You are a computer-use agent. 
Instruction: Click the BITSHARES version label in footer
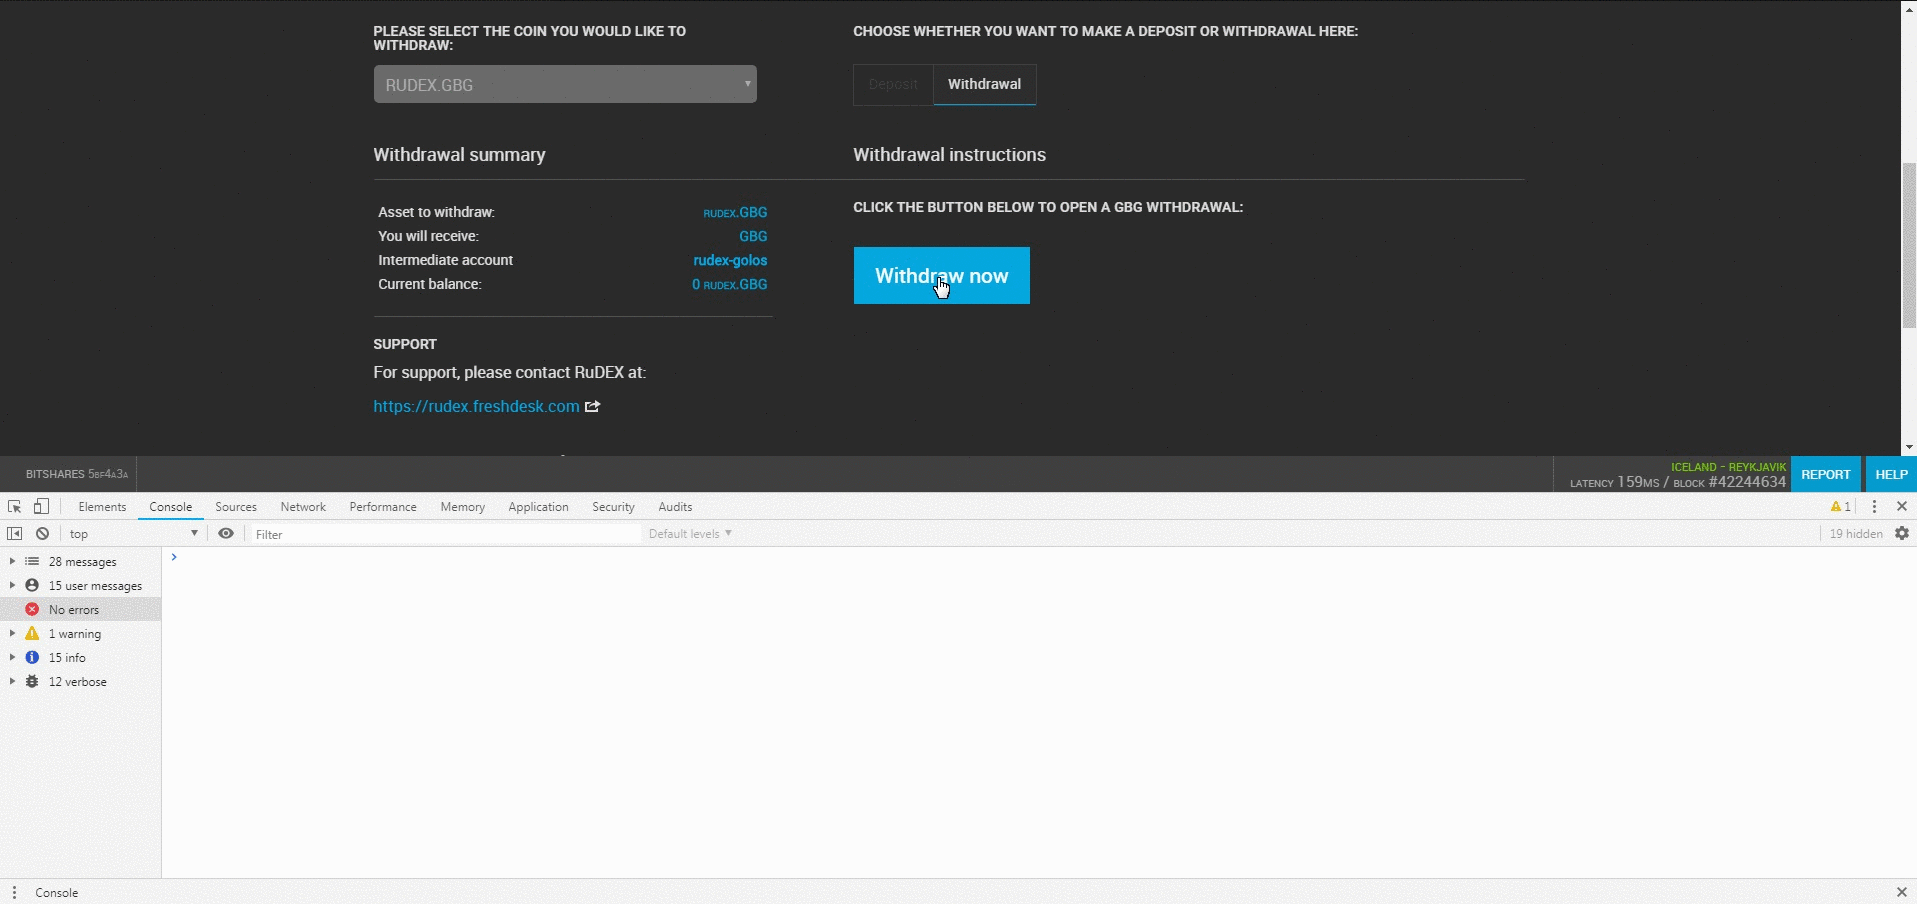[77, 474]
